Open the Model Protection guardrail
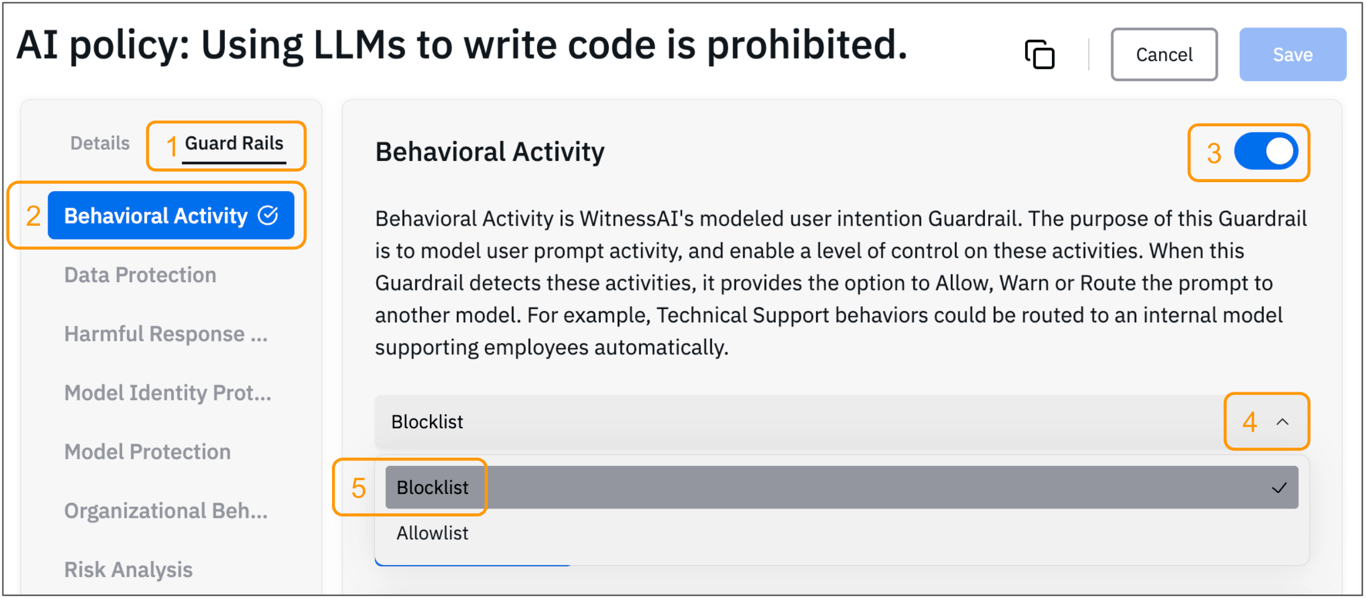This screenshot has width=1366, height=599. pos(148,452)
